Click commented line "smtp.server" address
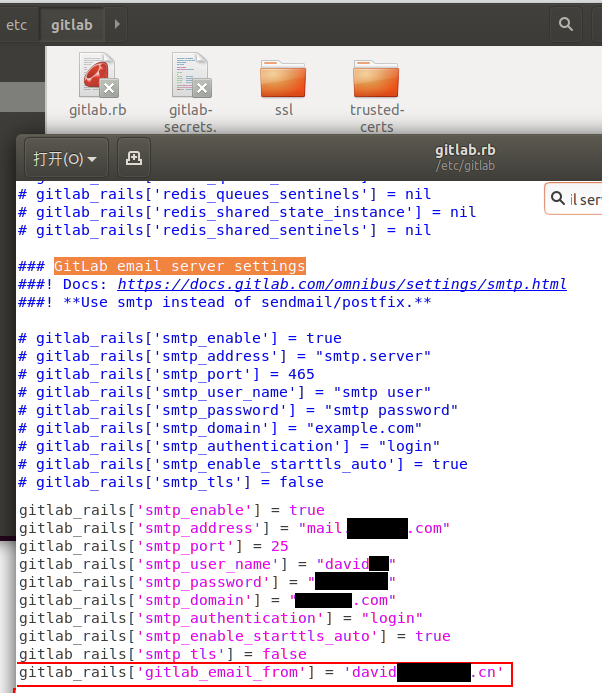The height and width of the screenshot is (693, 602). coord(224,356)
